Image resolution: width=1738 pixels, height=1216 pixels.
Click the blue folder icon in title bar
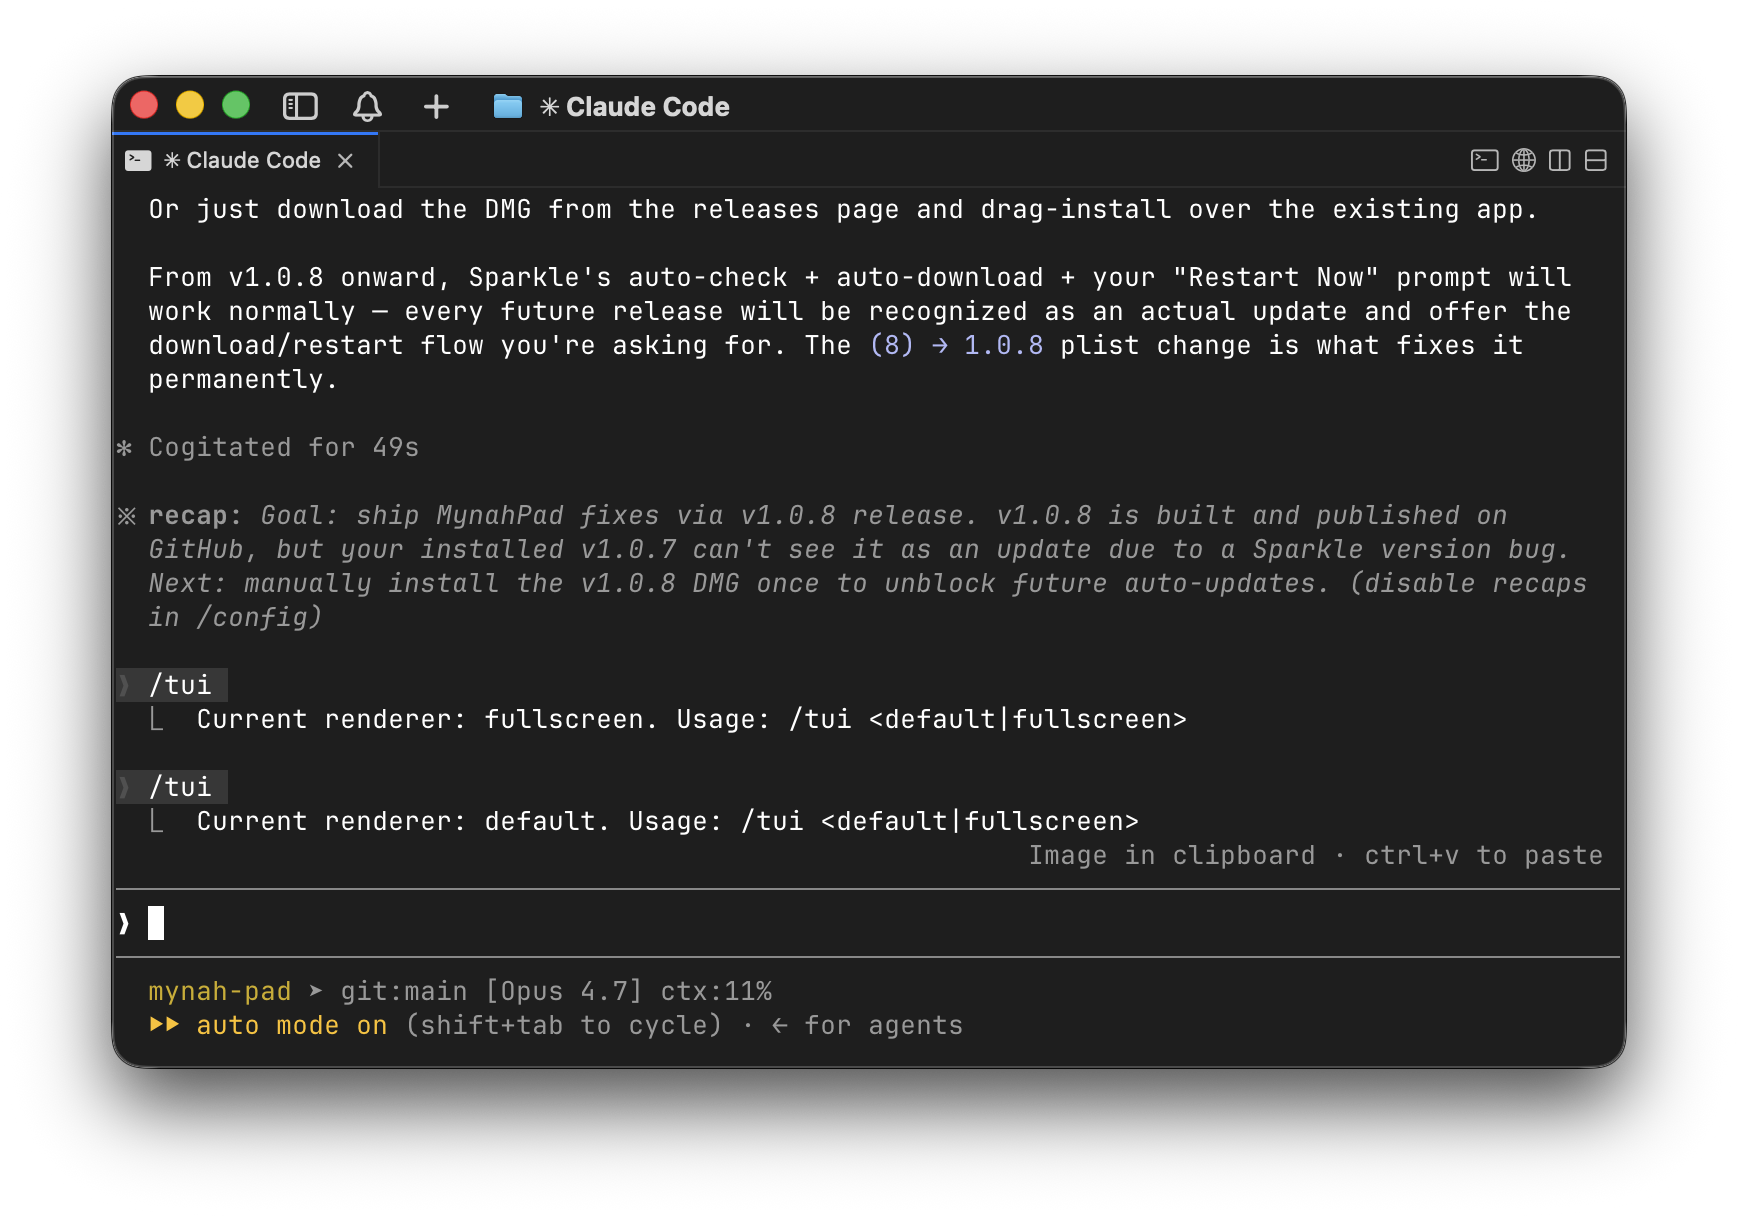coord(508,106)
